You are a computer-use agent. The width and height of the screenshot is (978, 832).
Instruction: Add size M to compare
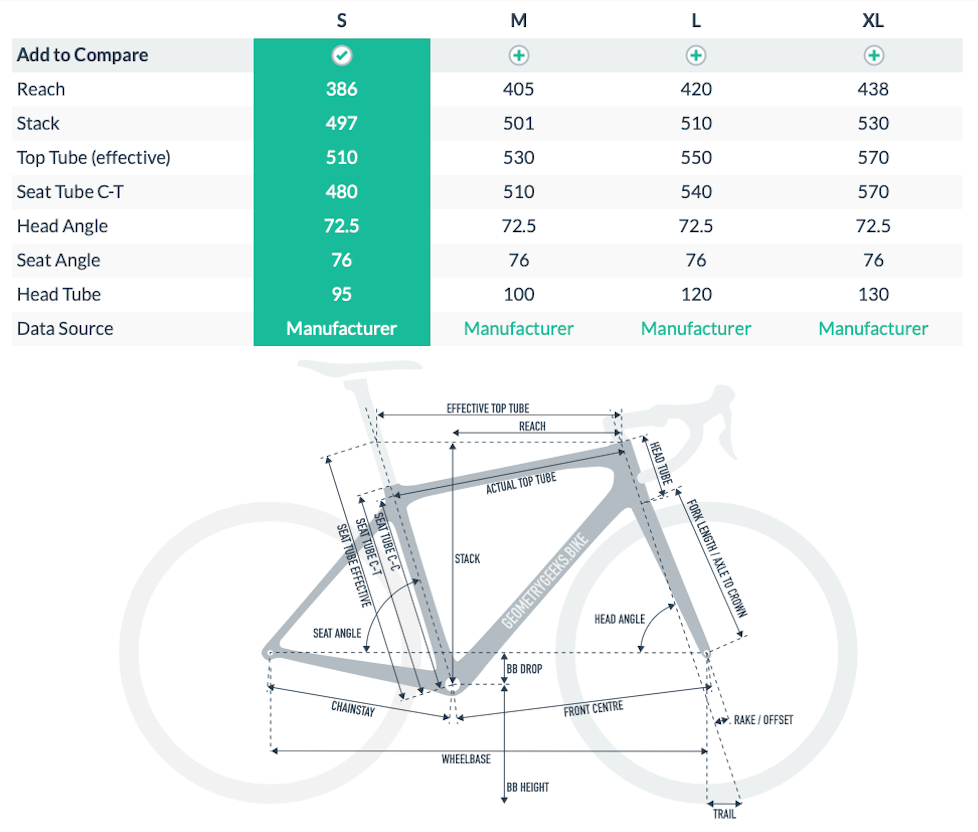point(519,55)
